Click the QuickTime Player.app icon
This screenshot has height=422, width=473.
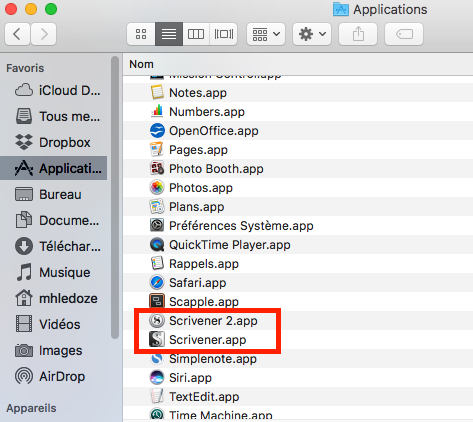coord(157,244)
